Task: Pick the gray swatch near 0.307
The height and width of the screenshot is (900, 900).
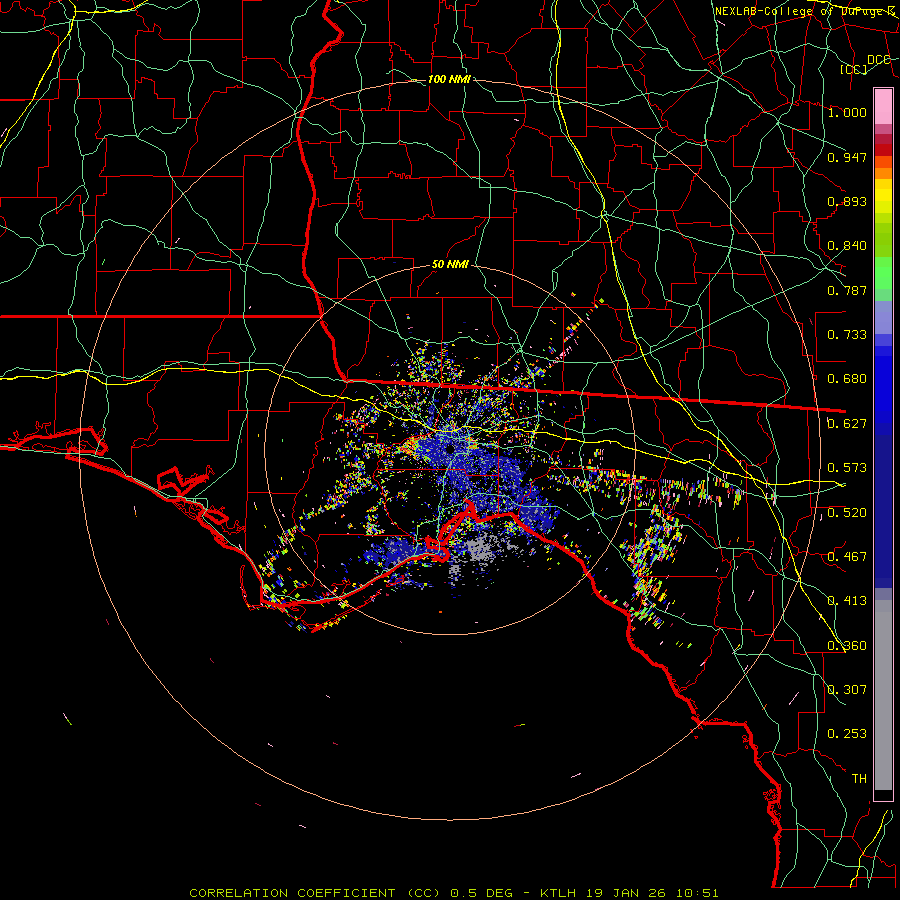Action: click(x=883, y=695)
